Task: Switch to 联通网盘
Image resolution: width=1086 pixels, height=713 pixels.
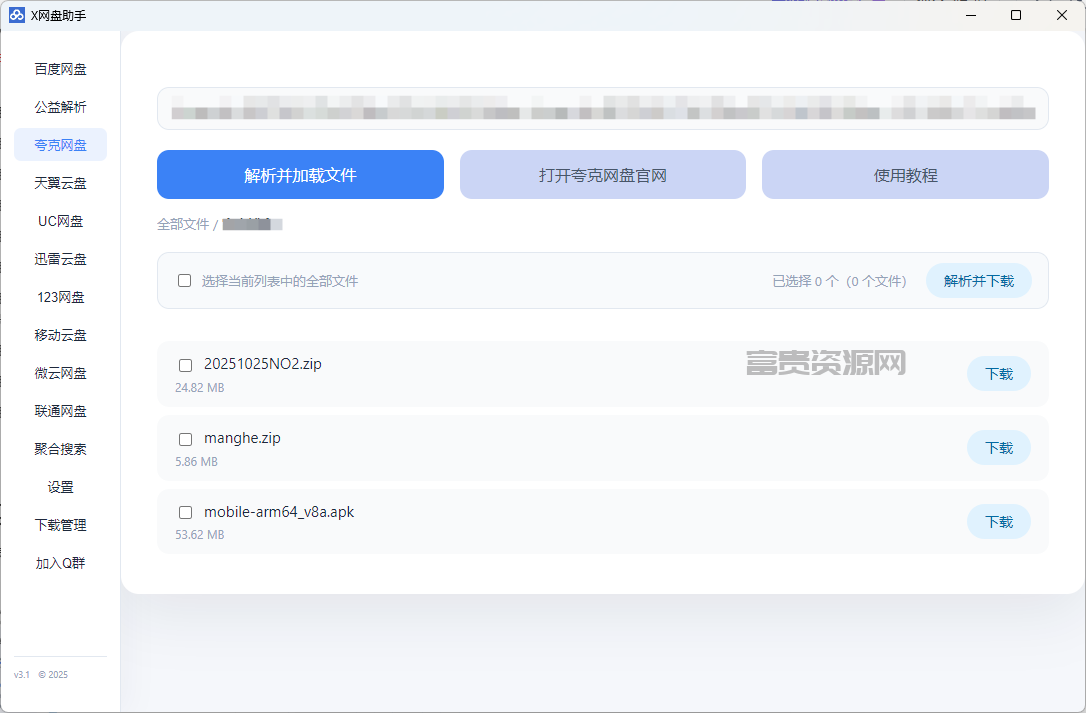Action: [60, 411]
